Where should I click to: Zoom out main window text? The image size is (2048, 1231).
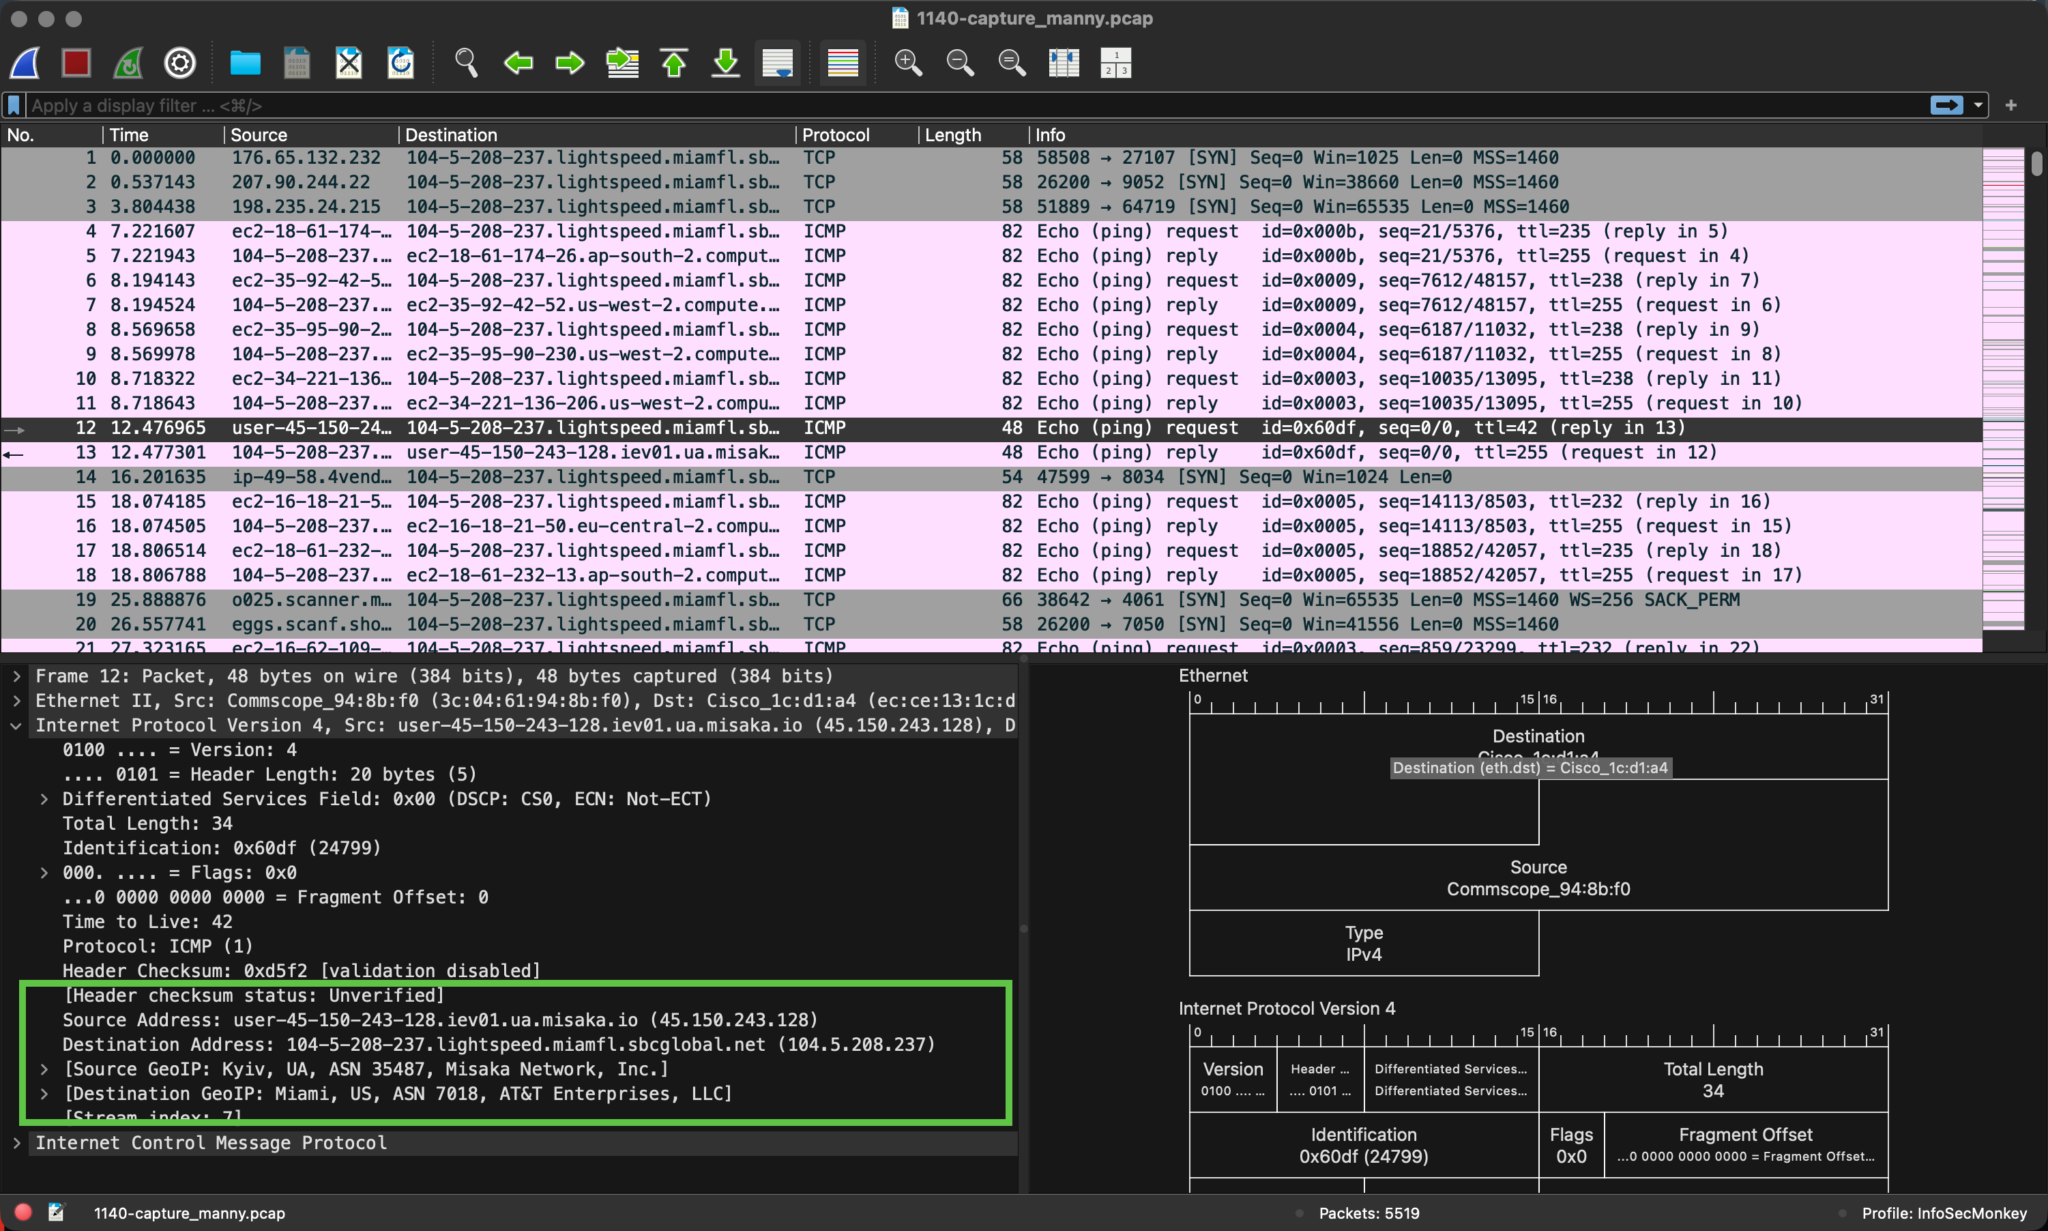pyautogui.click(x=960, y=63)
